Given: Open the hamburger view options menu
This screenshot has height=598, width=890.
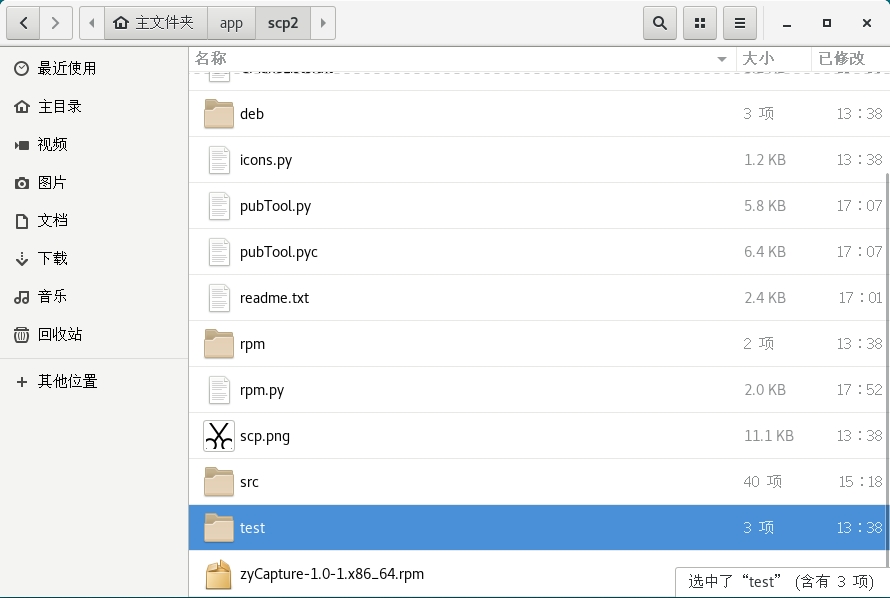Looking at the screenshot, I should 740,23.
